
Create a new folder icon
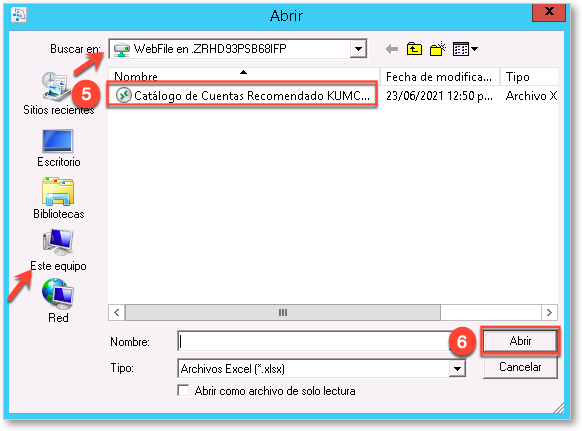(x=438, y=49)
